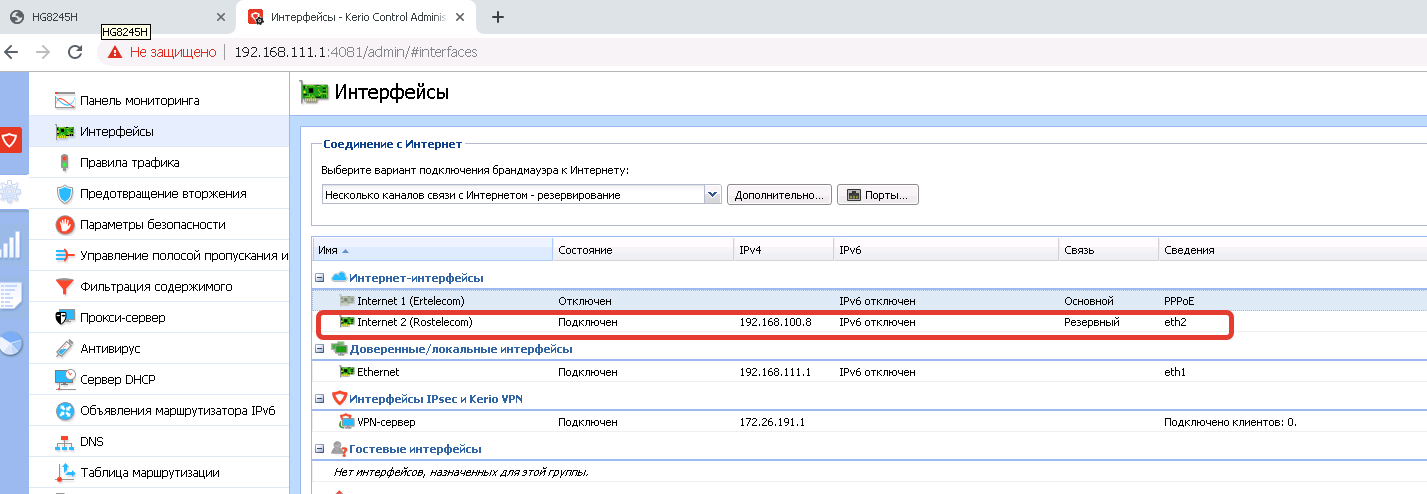Click the IPv6 column header

(946, 250)
